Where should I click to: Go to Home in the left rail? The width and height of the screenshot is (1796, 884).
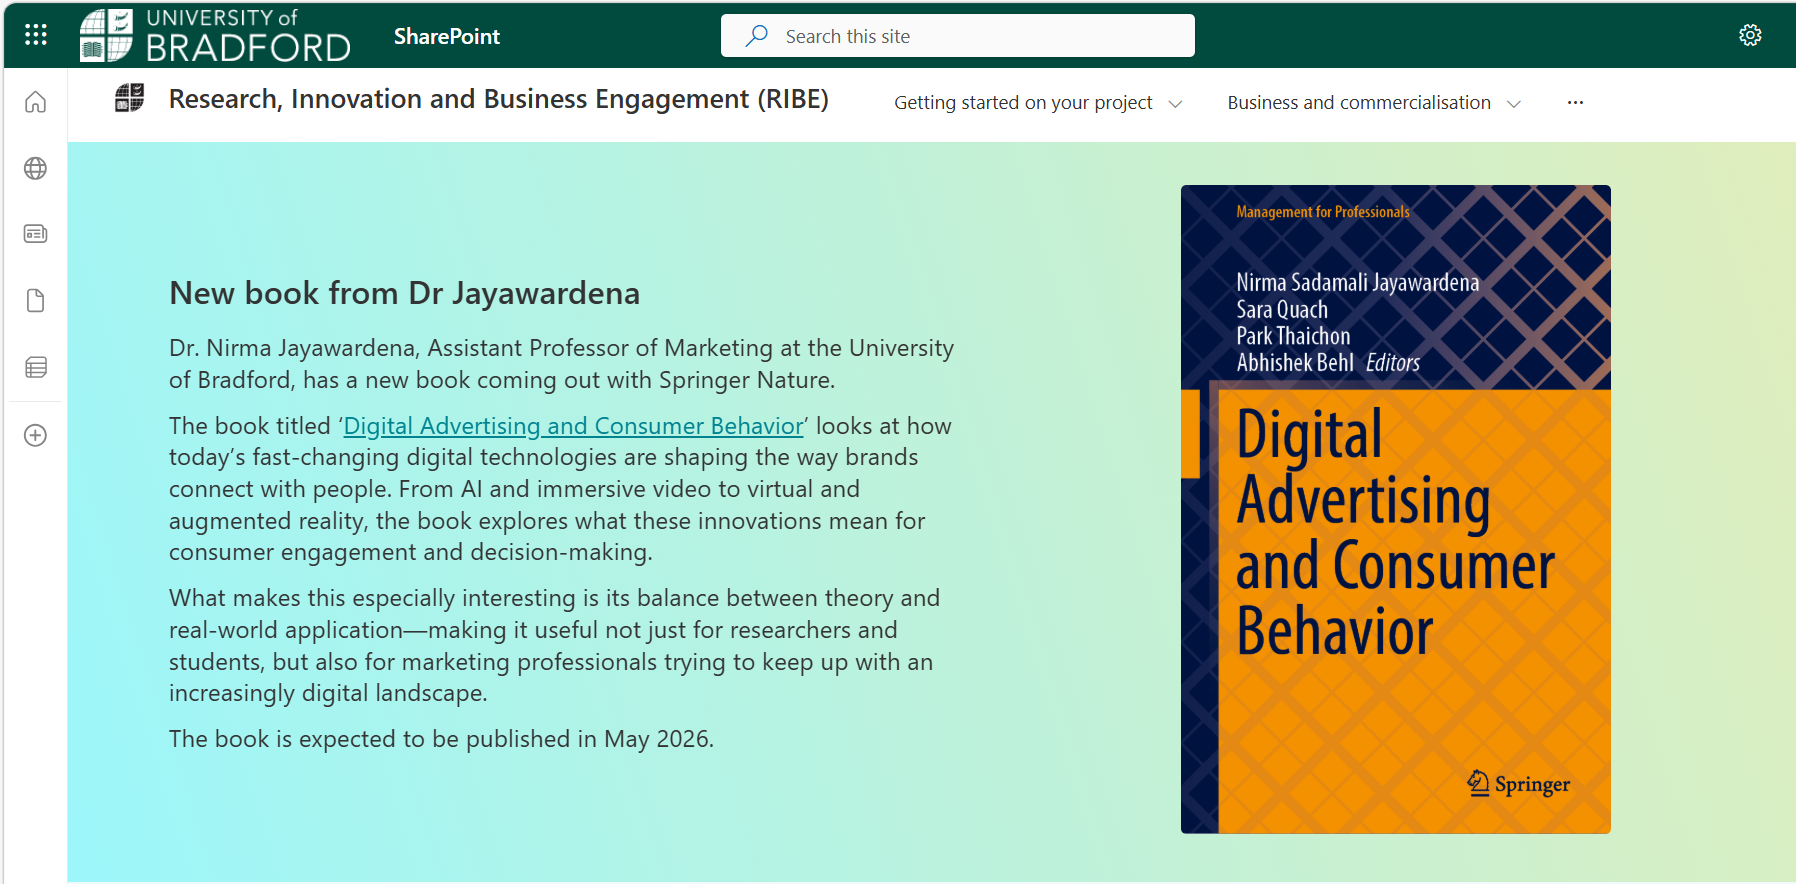(x=36, y=102)
